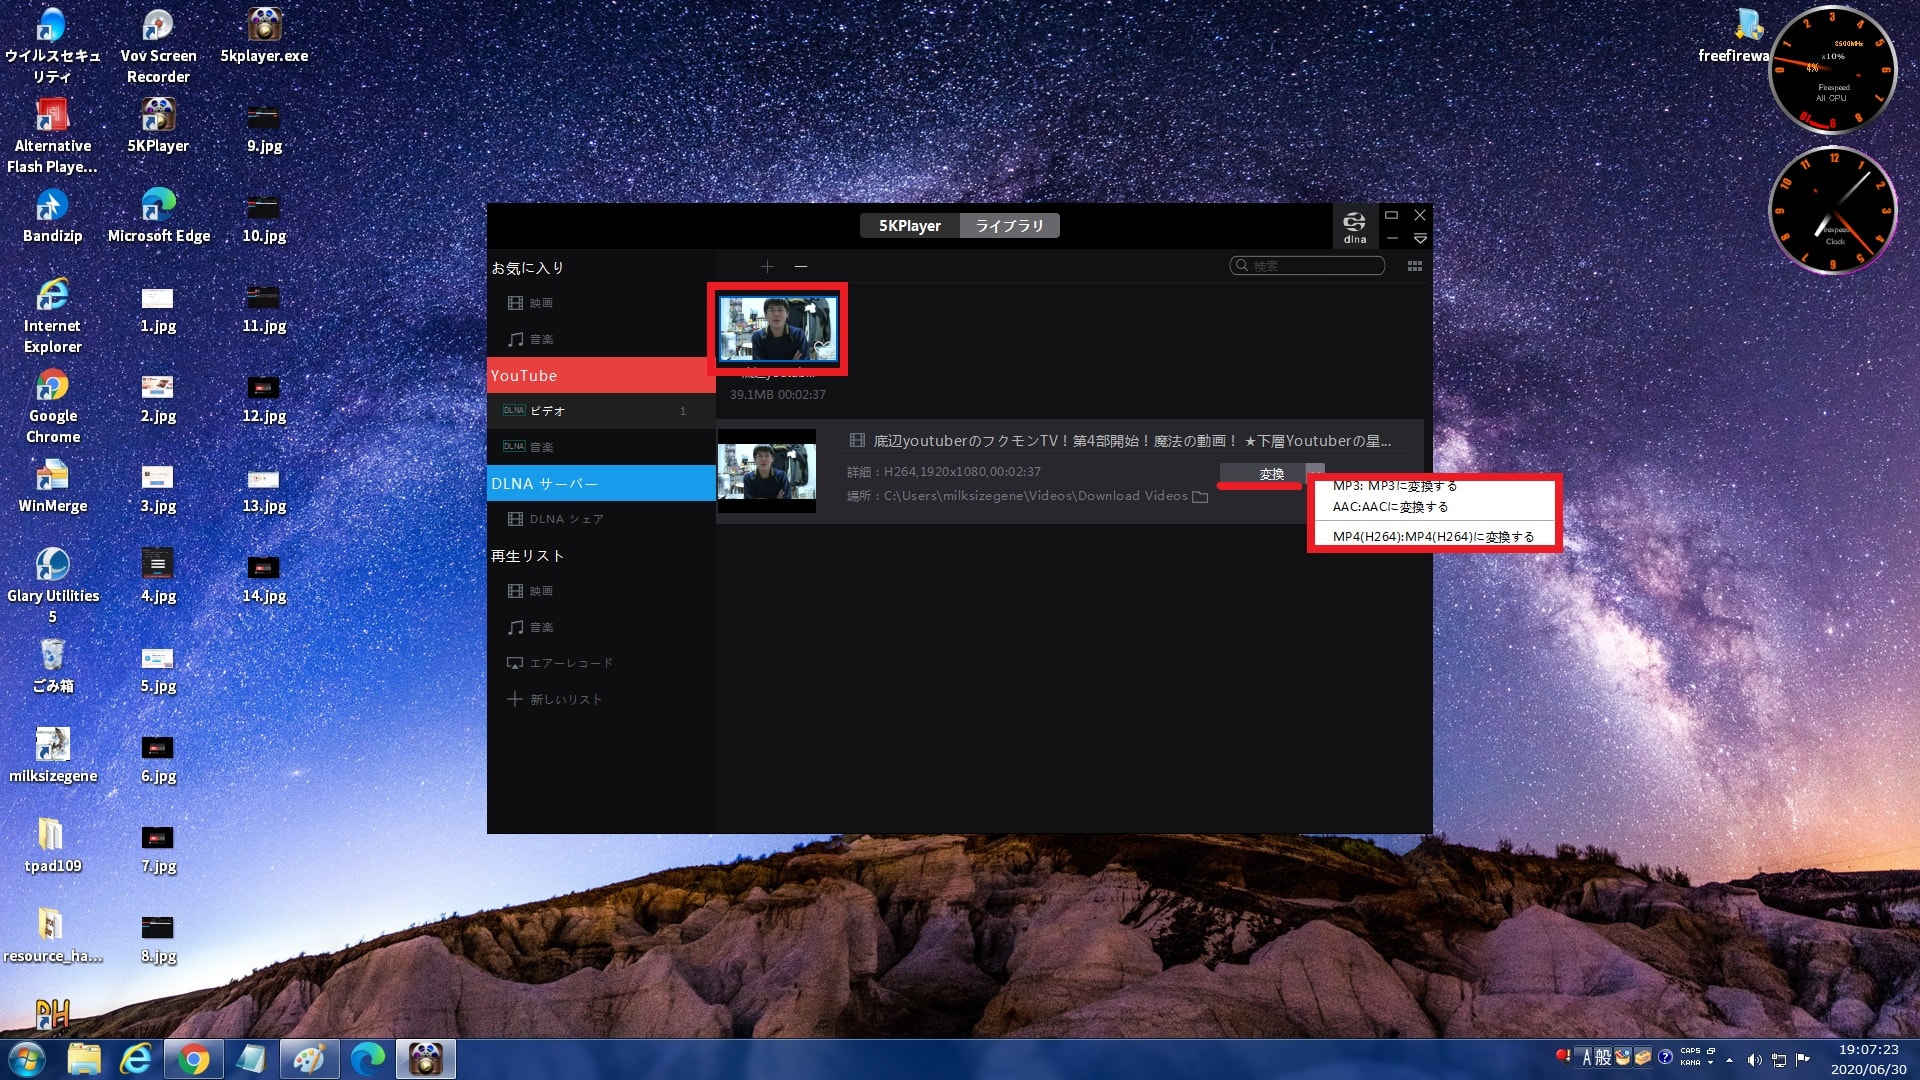Focus the 検索 search field
This screenshot has height=1080, width=1920.
tap(1307, 266)
